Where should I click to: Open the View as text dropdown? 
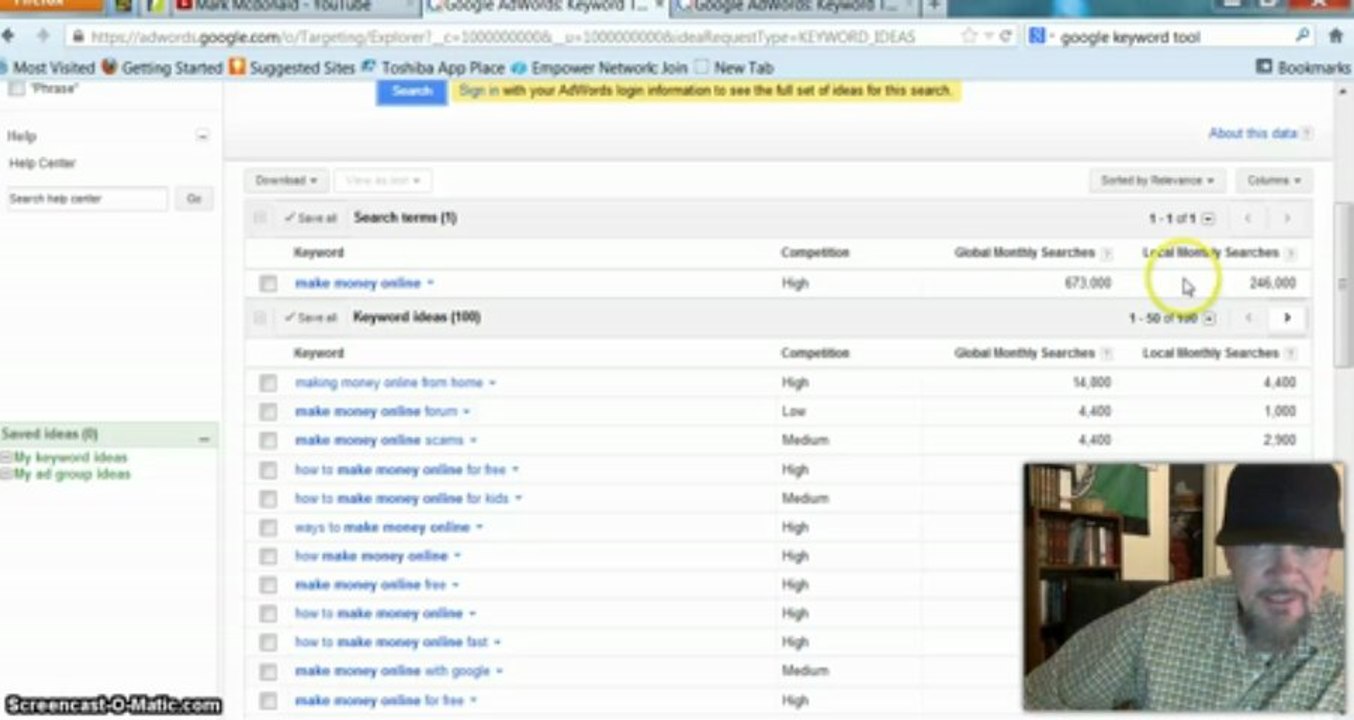pyautogui.click(x=383, y=181)
